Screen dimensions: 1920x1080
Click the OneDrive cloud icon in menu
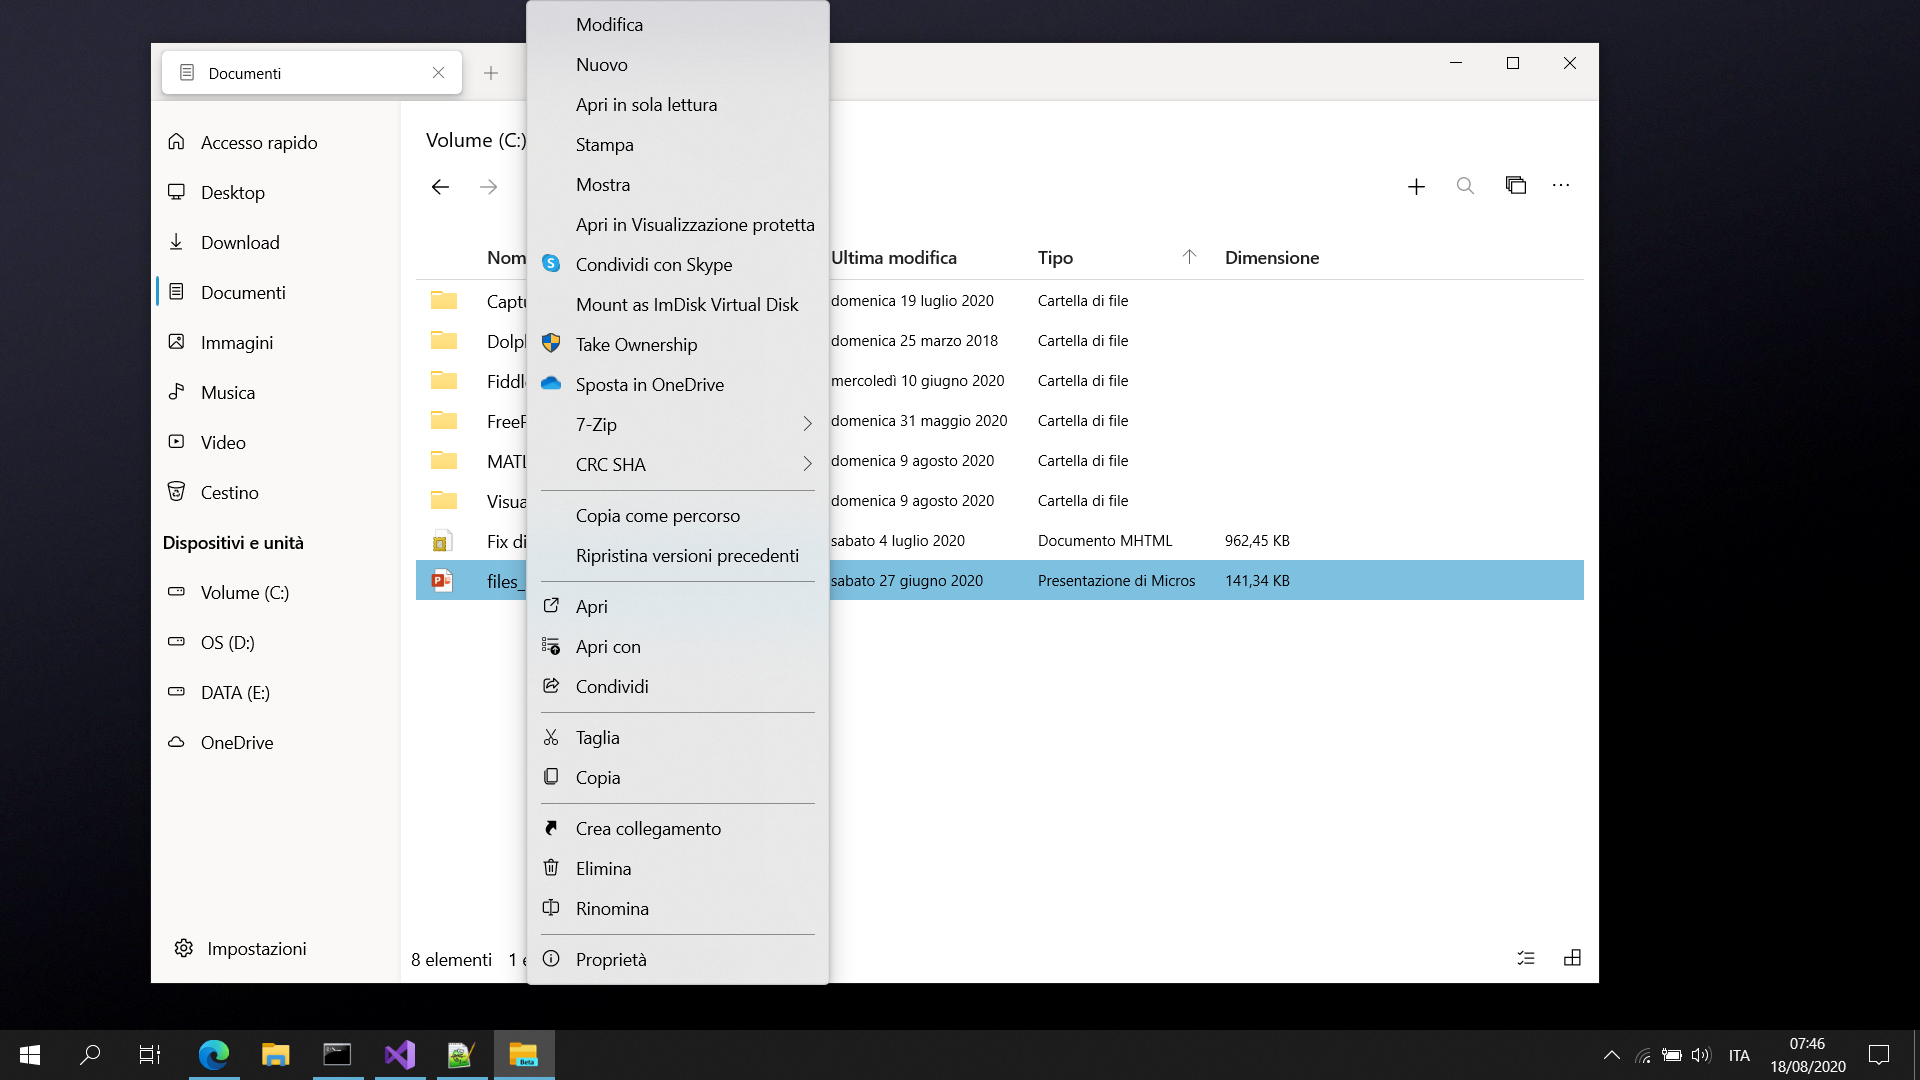pos(551,383)
